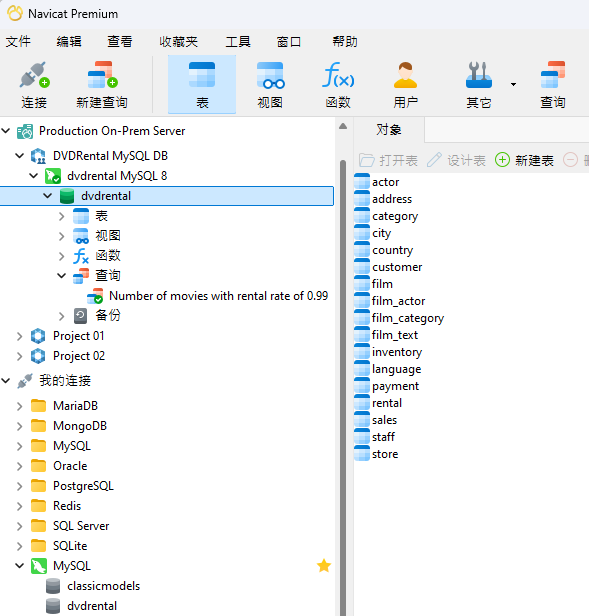Open the File (文件) menu
Viewport: 589px width, 616px height.
pos(18,41)
